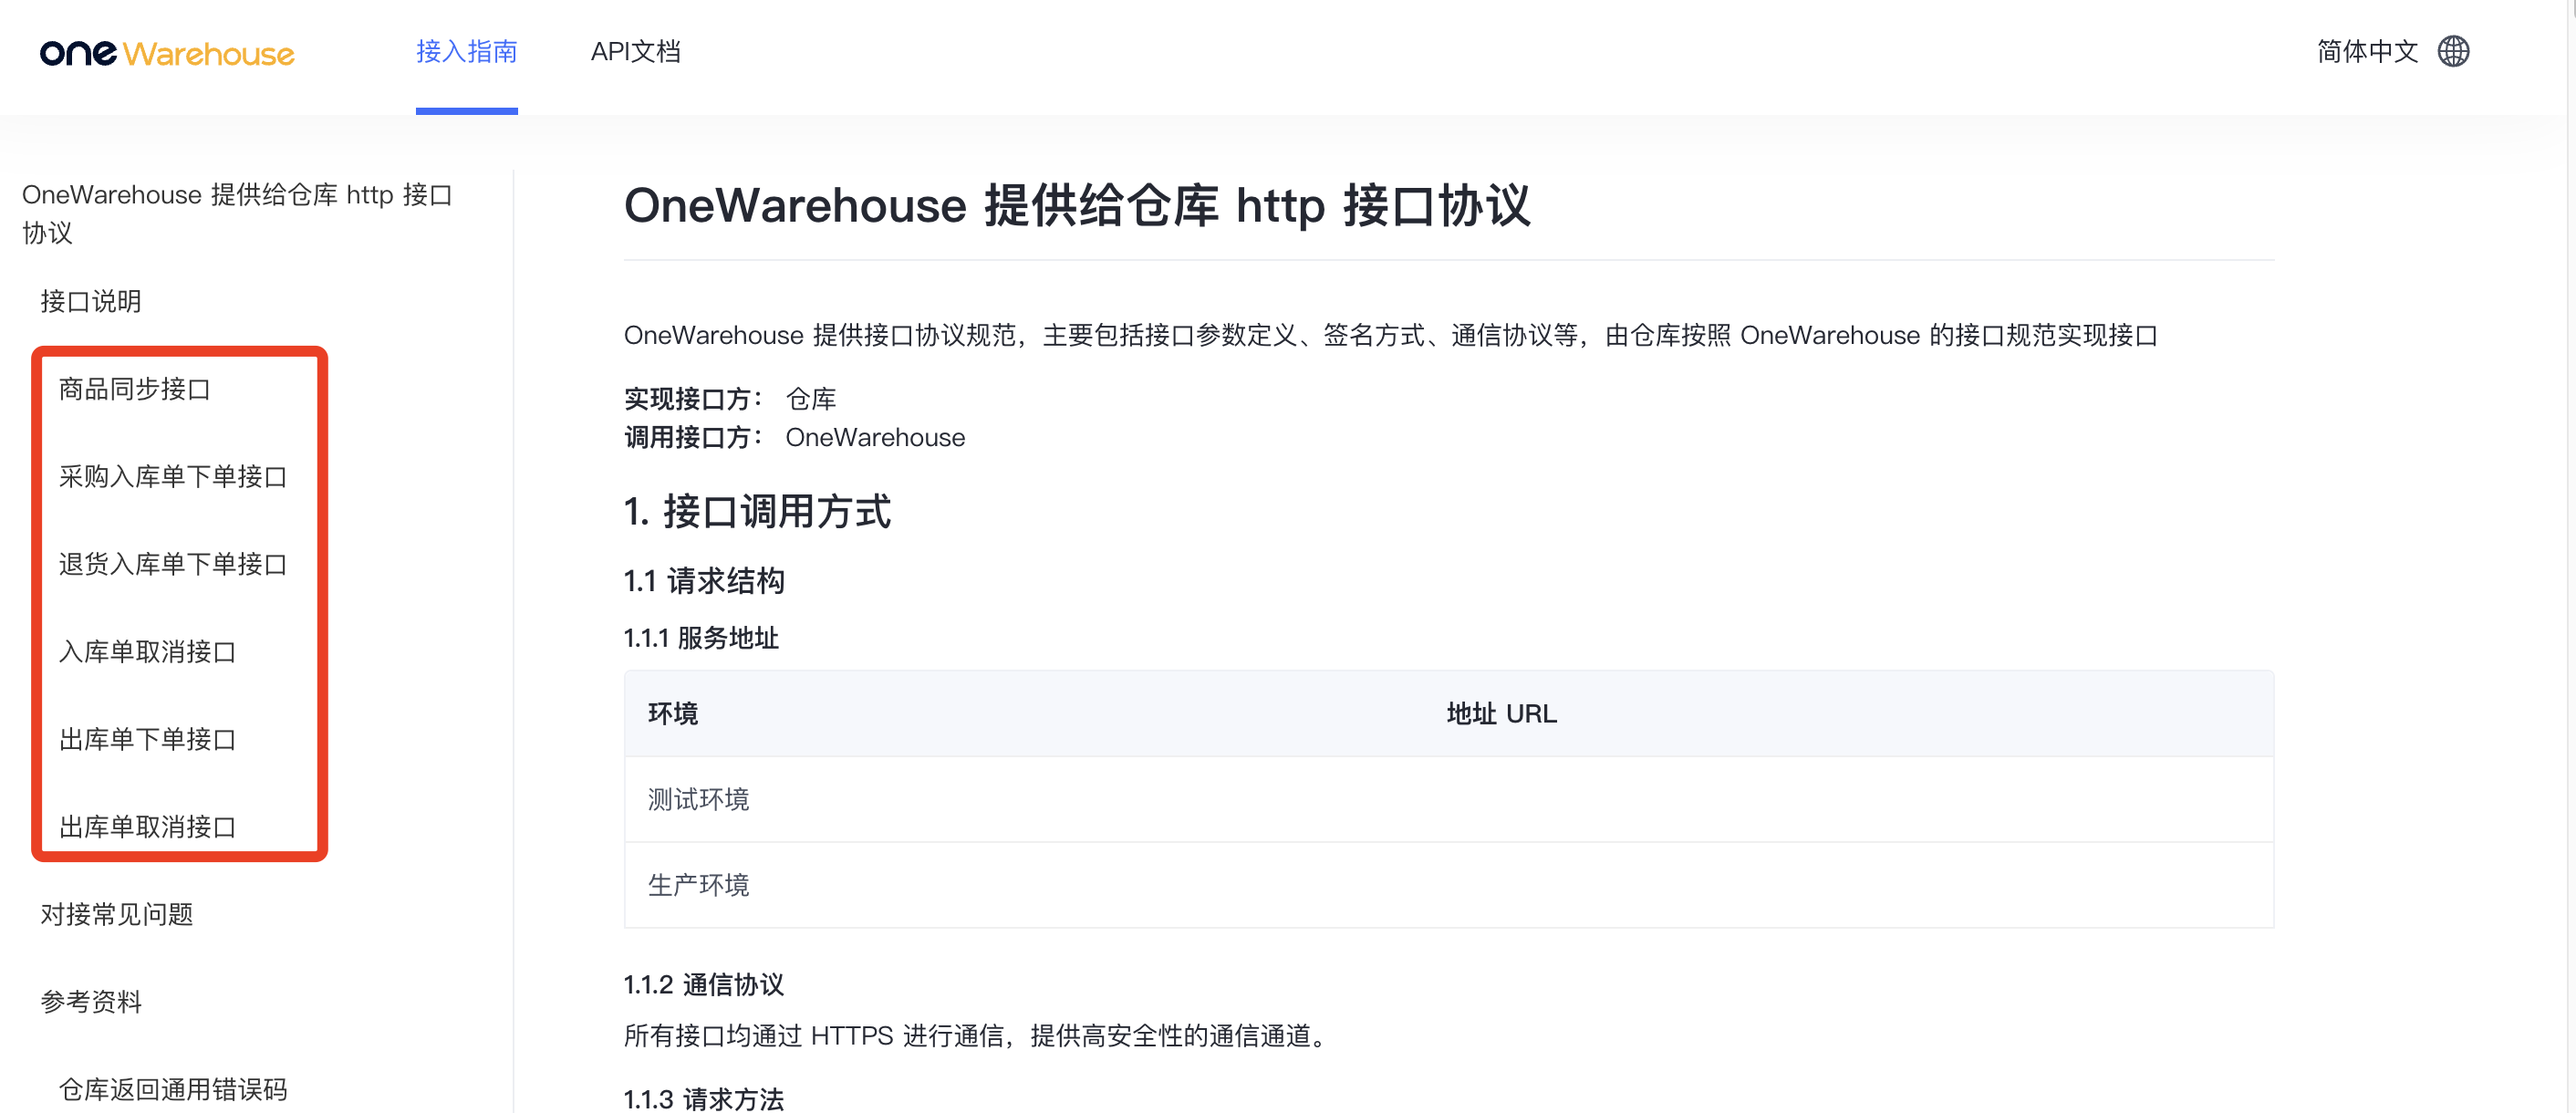Click the intro paragraph on 接口协议规范

pos(1391,335)
